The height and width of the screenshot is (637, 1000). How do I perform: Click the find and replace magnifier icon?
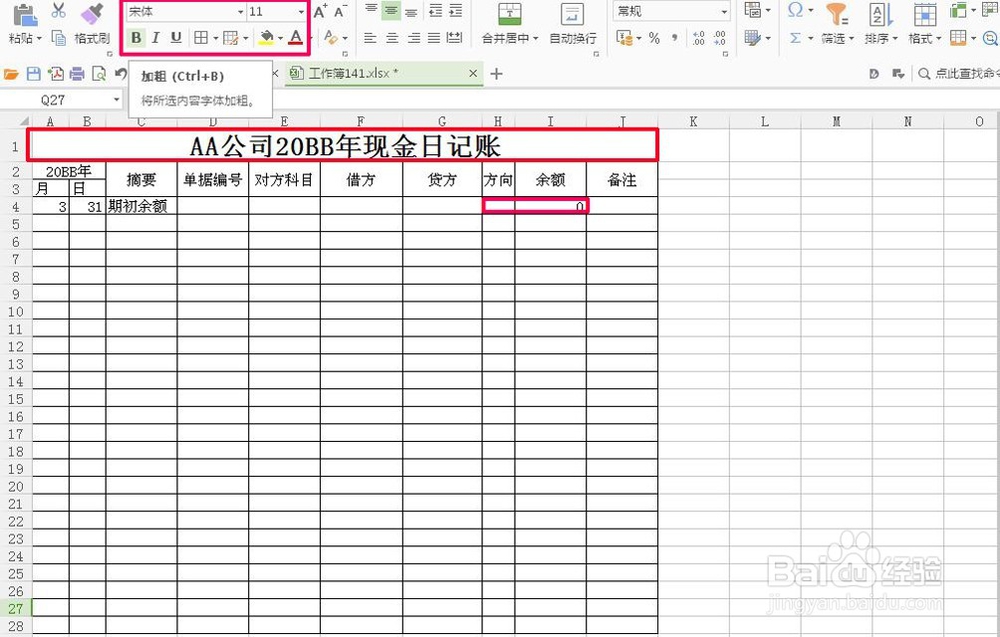pyautogui.click(x=990, y=38)
